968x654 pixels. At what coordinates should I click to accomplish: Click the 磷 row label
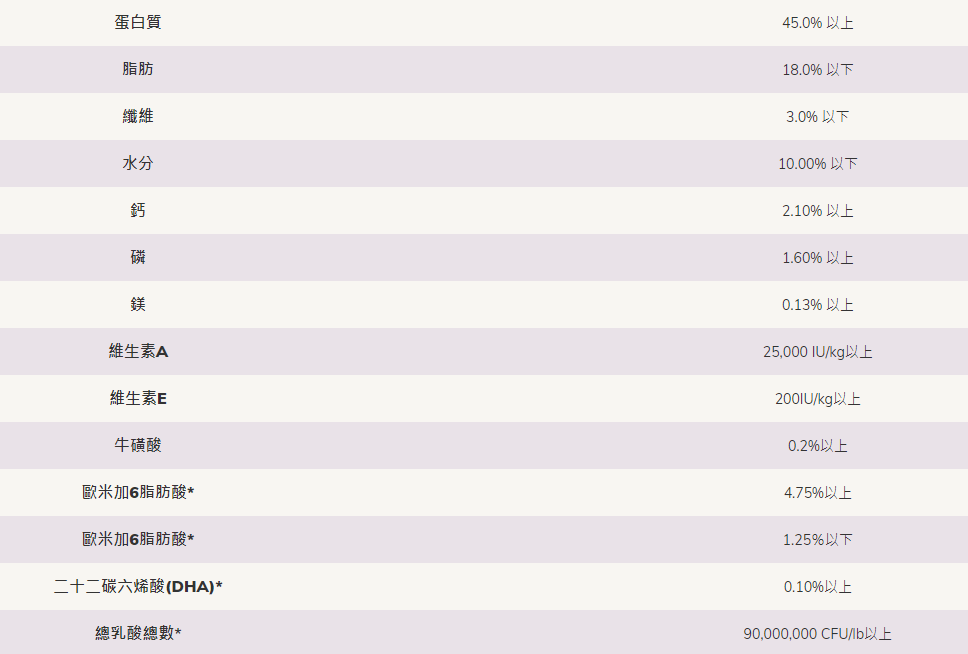(x=138, y=257)
